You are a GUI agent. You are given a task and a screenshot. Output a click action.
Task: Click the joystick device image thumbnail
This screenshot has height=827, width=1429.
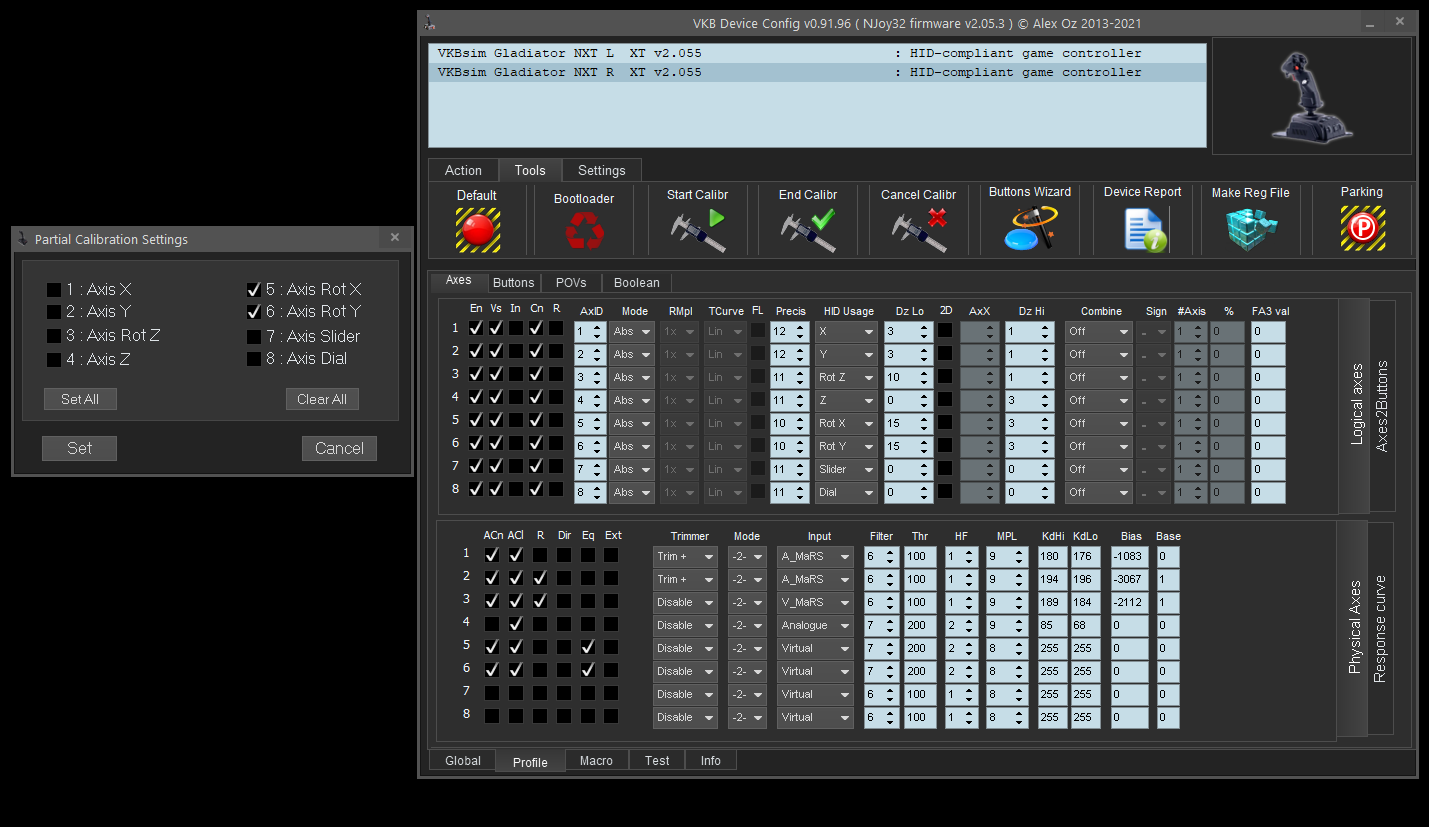point(1311,96)
